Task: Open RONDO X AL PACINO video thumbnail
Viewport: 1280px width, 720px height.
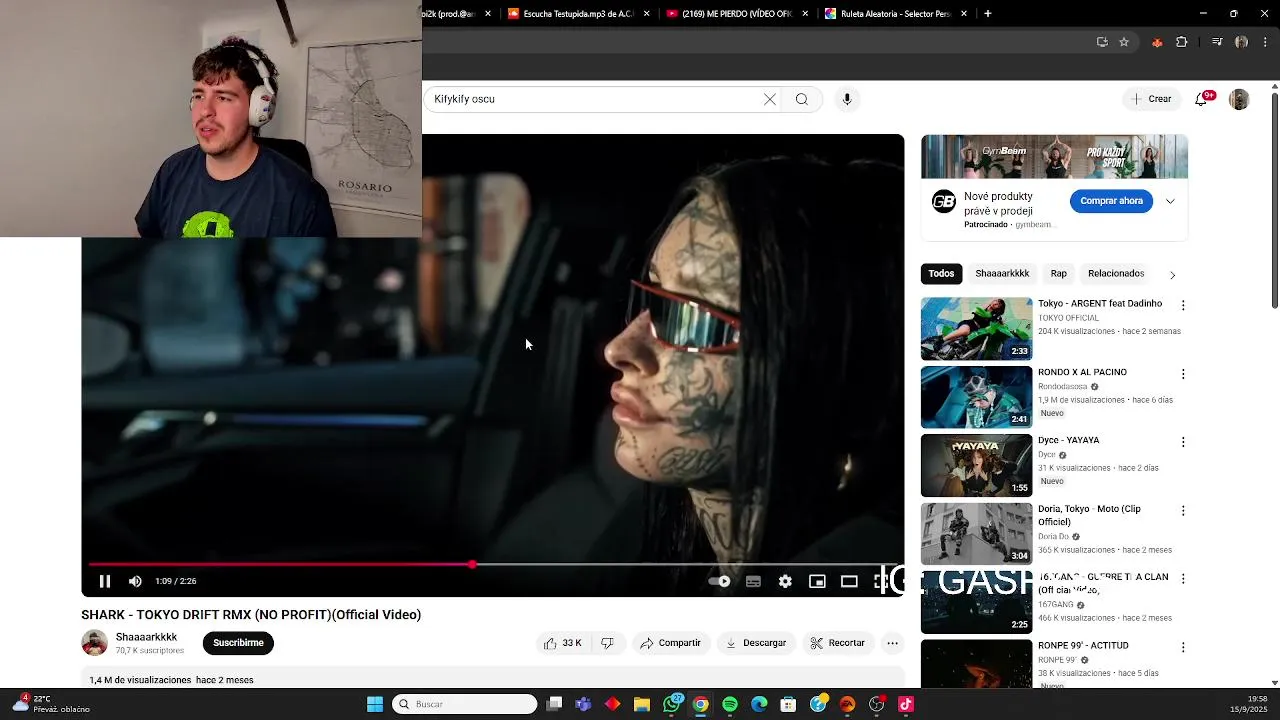Action: tap(976, 397)
